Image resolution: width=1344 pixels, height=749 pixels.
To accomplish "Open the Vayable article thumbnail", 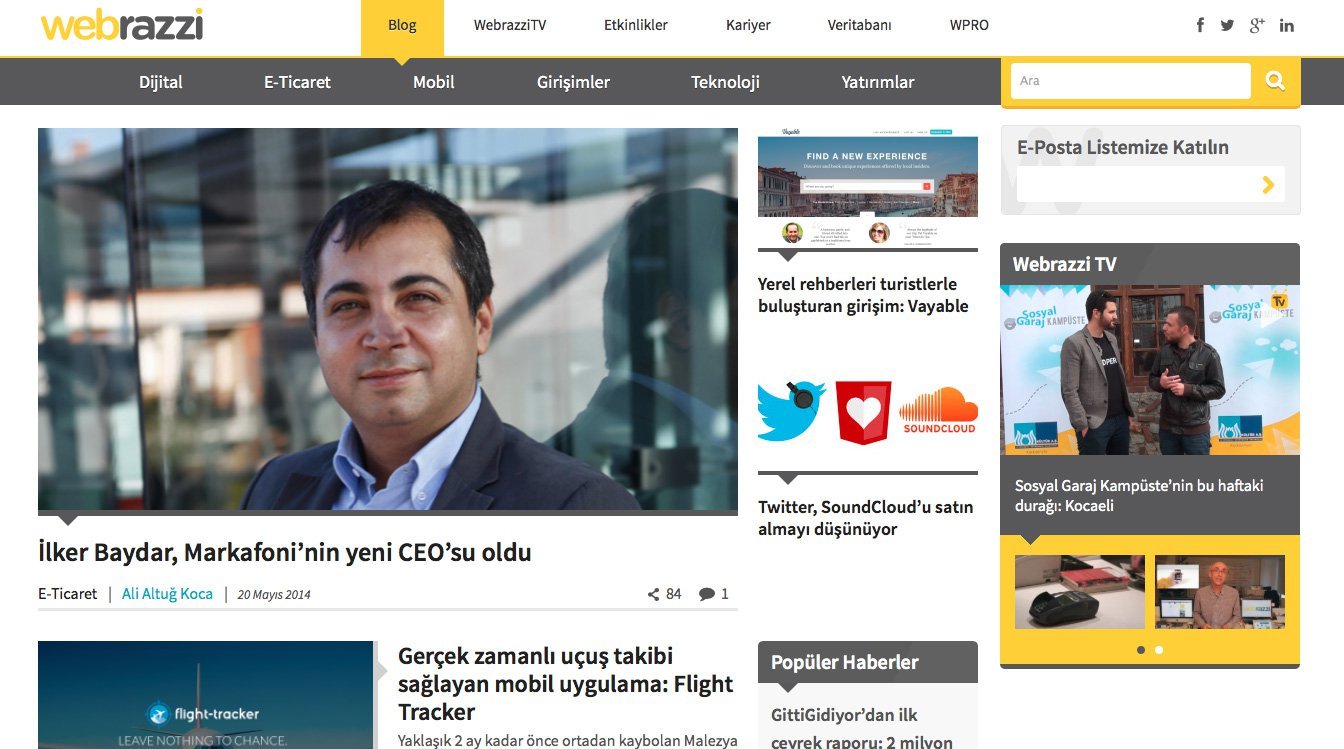I will (868, 188).
